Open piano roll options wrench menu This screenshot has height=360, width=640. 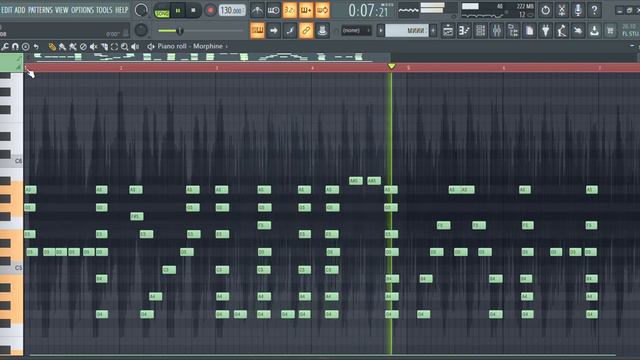tap(5, 47)
